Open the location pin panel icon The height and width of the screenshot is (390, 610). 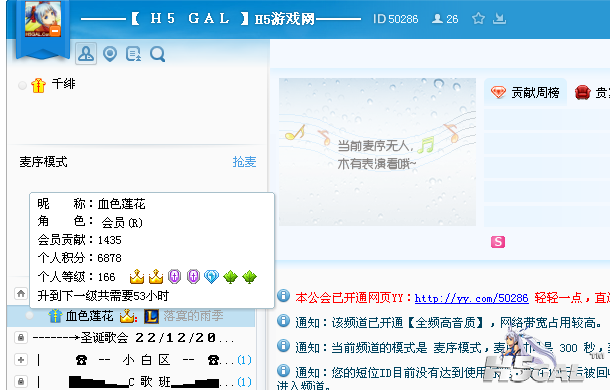point(110,54)
